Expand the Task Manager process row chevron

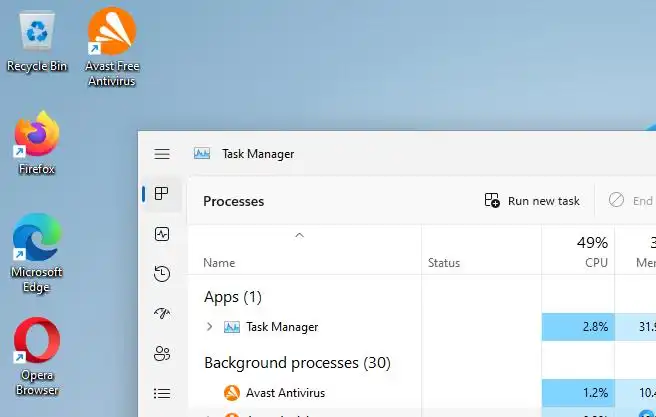click(x=209, y=327)
